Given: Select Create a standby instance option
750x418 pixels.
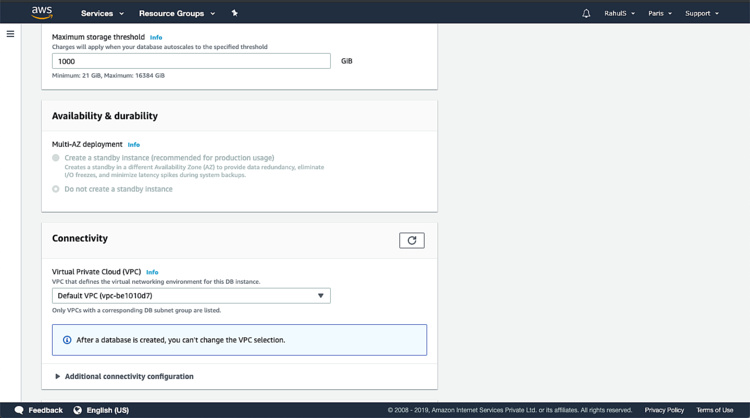Looking at the screenshot, I should [x=56, y=158].
